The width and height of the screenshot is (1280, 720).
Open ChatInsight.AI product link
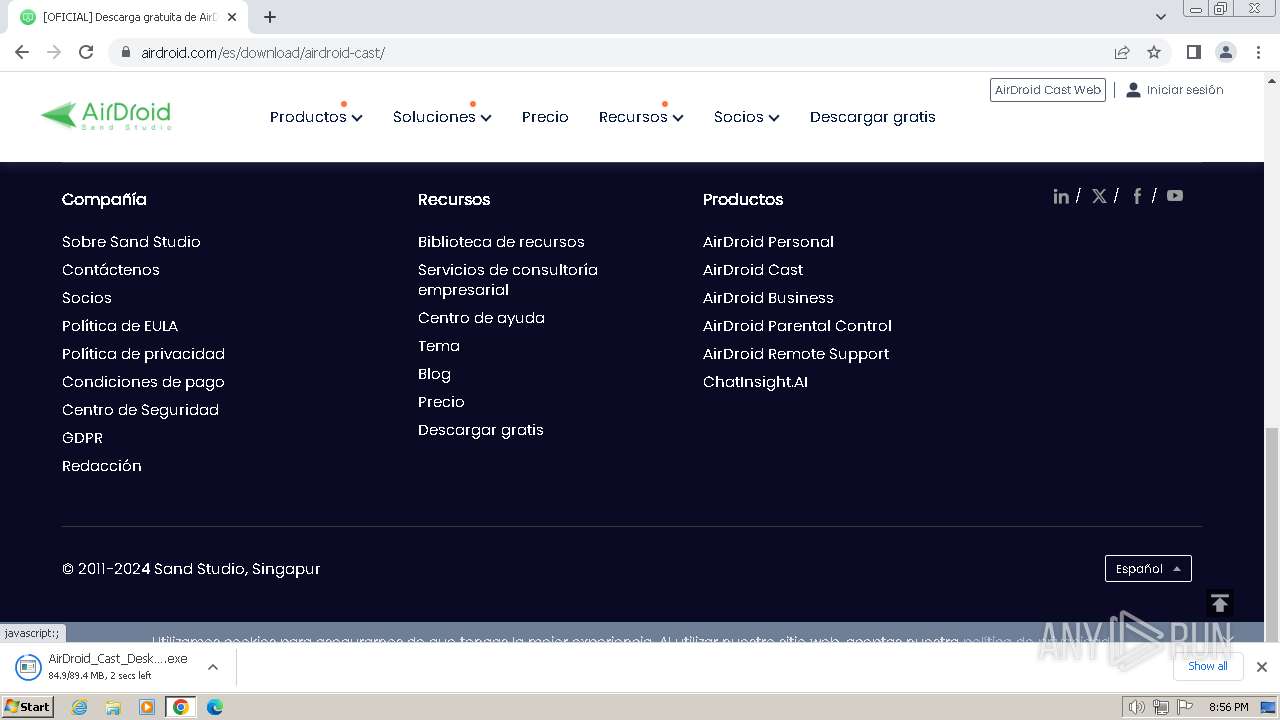(x=755, y=382)
